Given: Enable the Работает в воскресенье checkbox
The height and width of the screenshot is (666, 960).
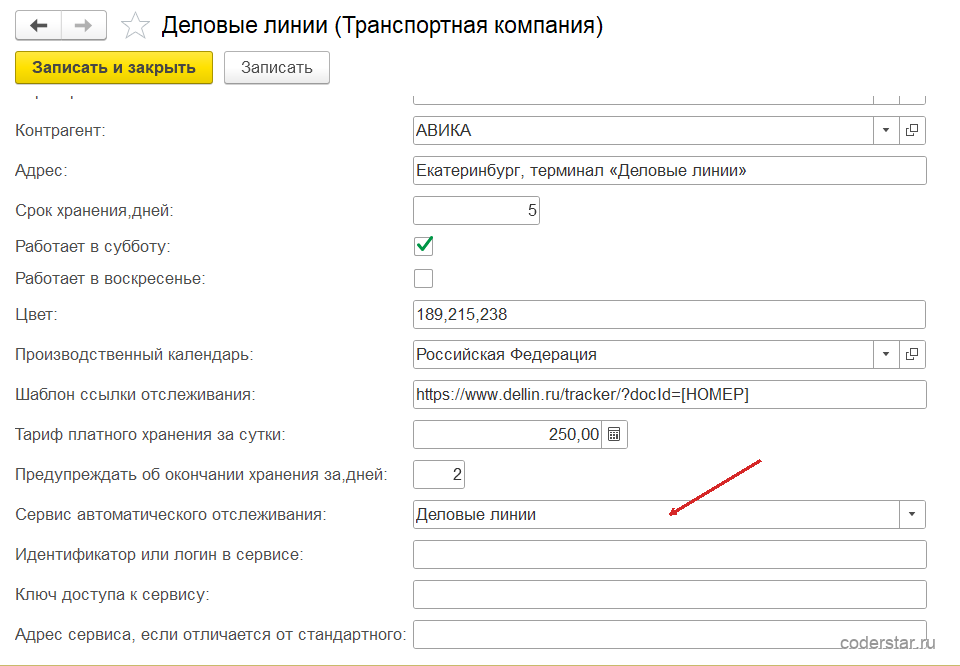Looking at the screenshot, I should click(424, 279).
